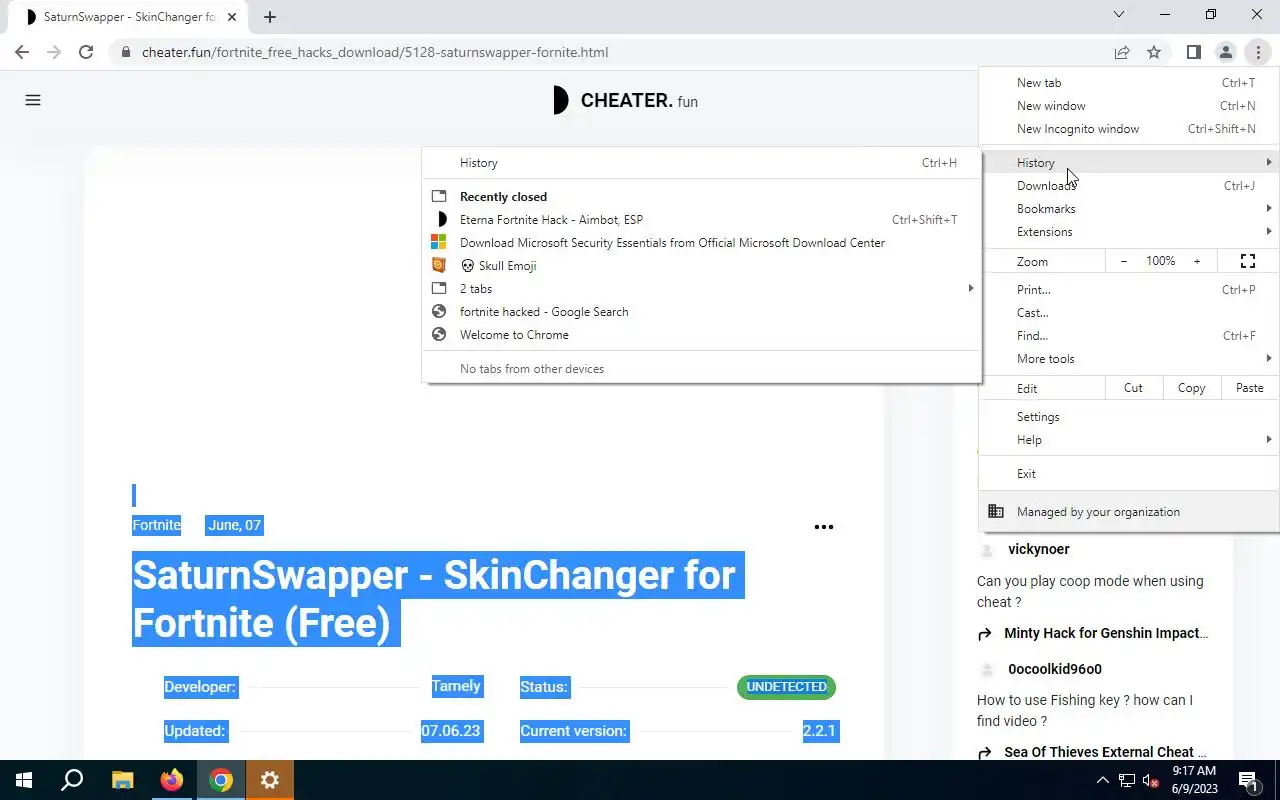Open the new tab plus button

[x=270, y=17]
